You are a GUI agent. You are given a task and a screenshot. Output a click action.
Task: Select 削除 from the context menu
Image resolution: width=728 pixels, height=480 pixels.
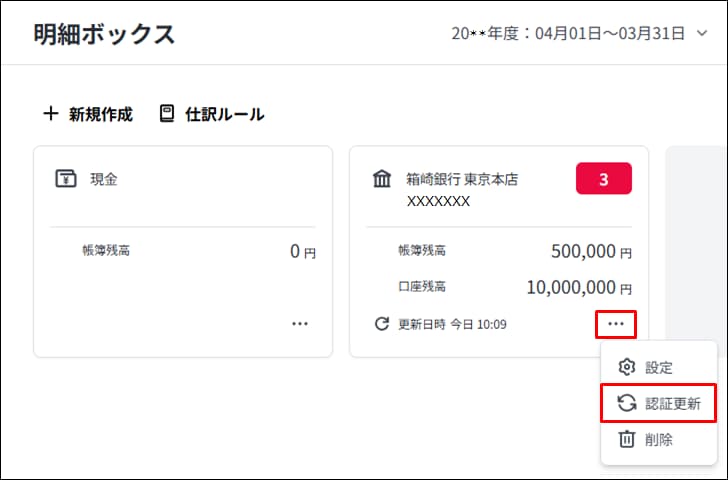click(x=659, y=439)
